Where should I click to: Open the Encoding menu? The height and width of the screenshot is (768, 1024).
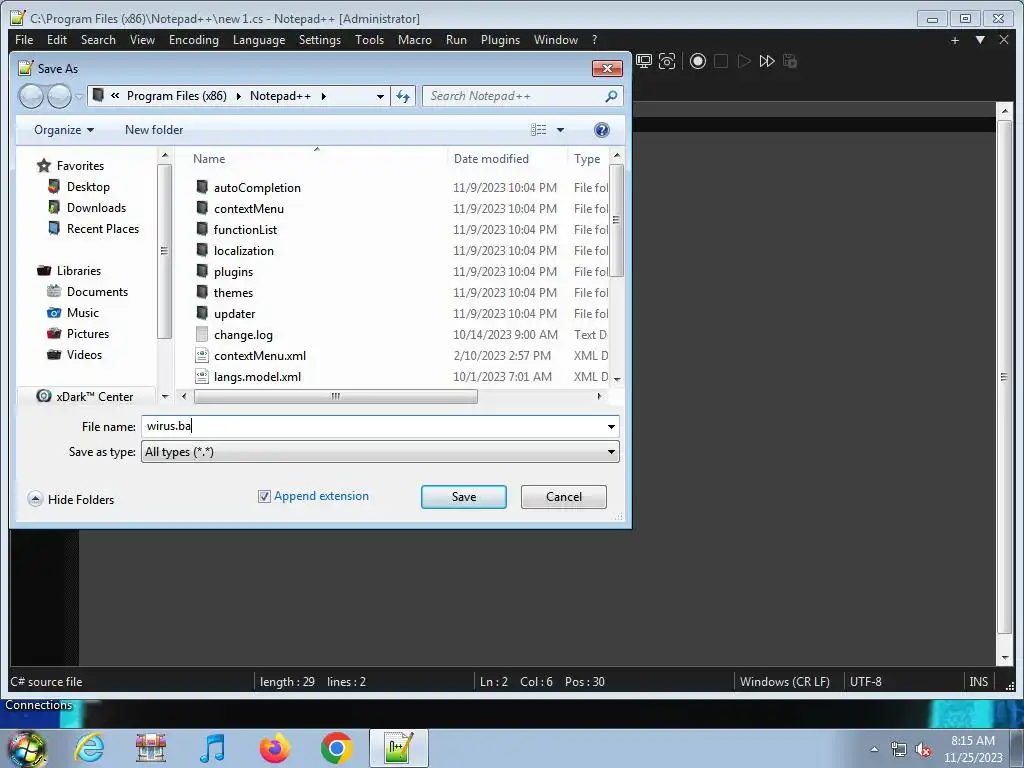[193, 40]
